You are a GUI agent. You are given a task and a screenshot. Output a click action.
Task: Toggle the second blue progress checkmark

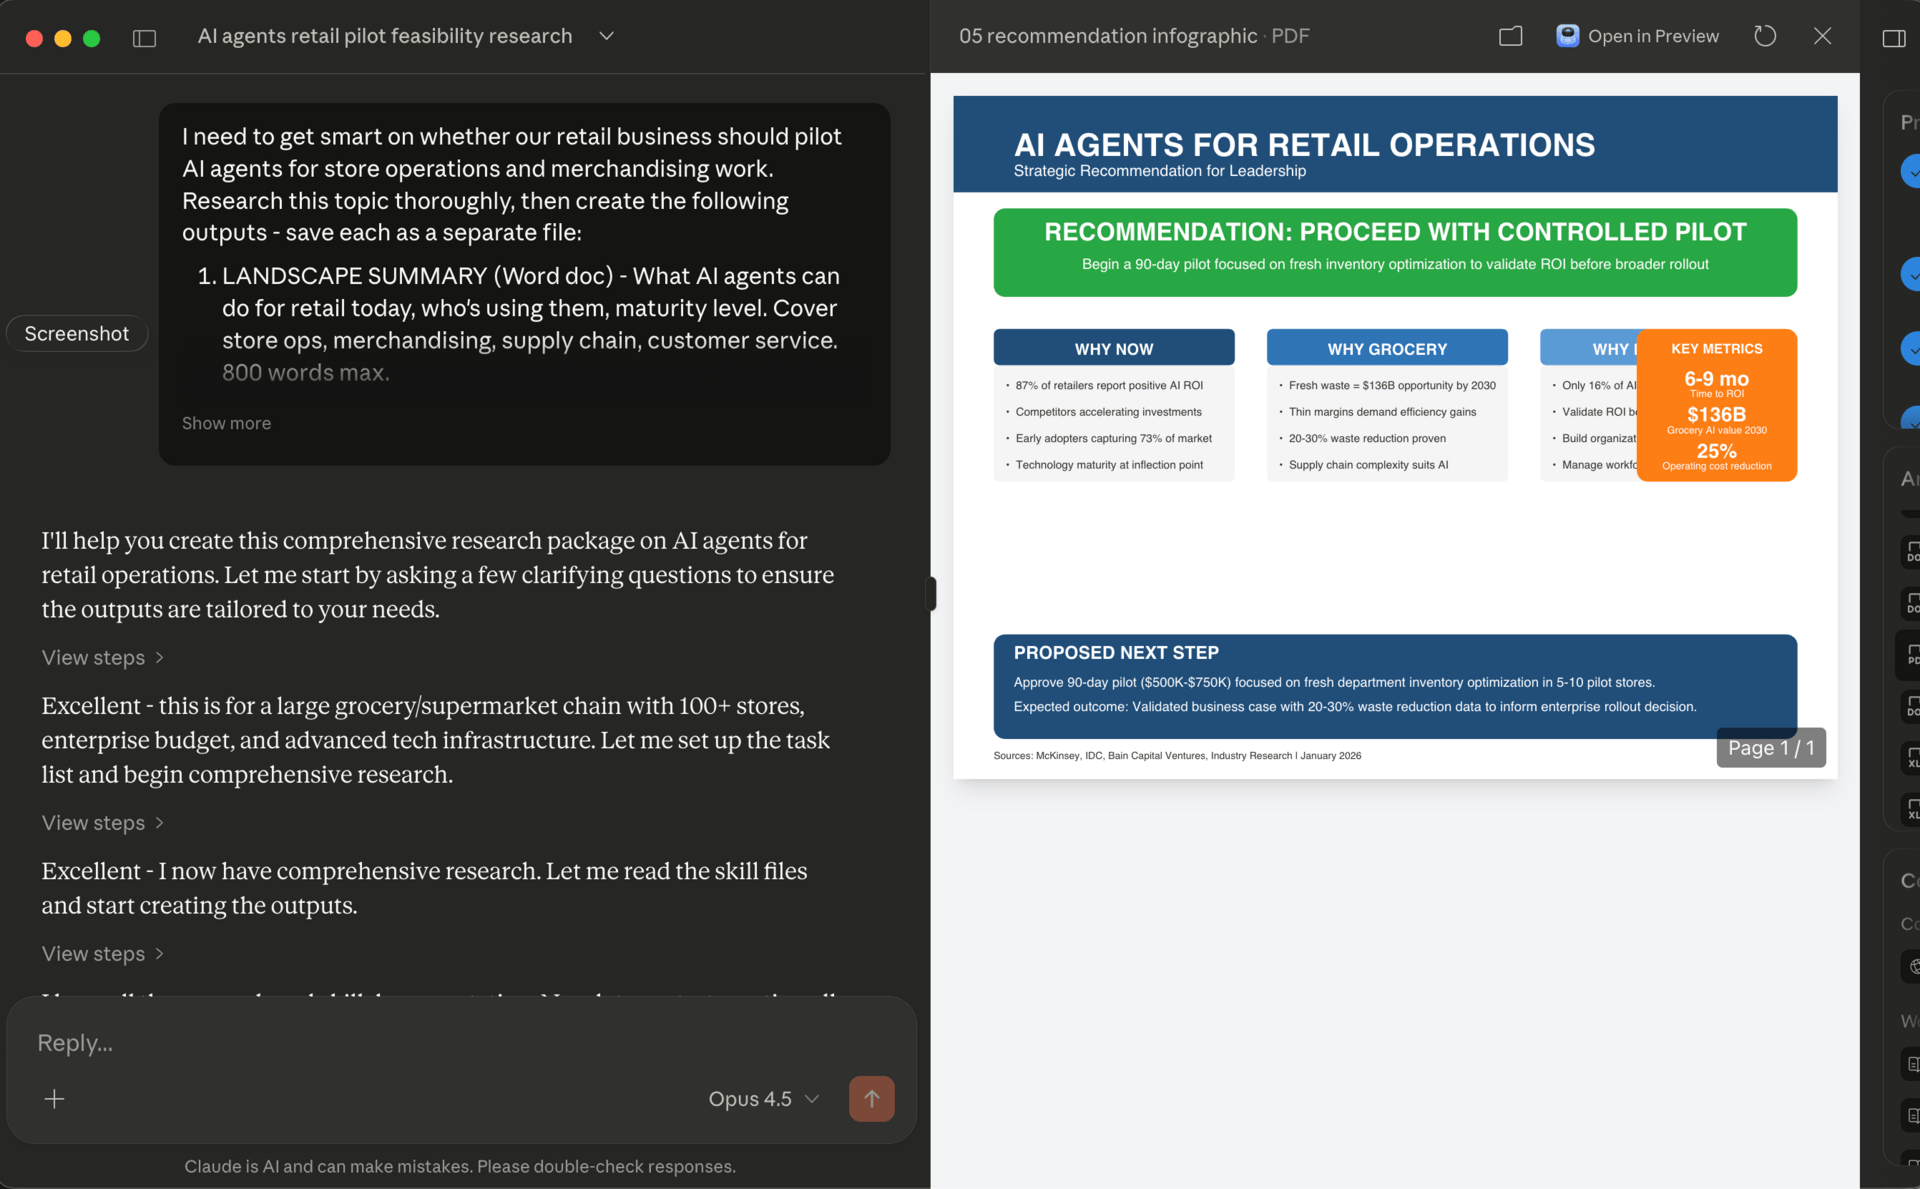1911,273
